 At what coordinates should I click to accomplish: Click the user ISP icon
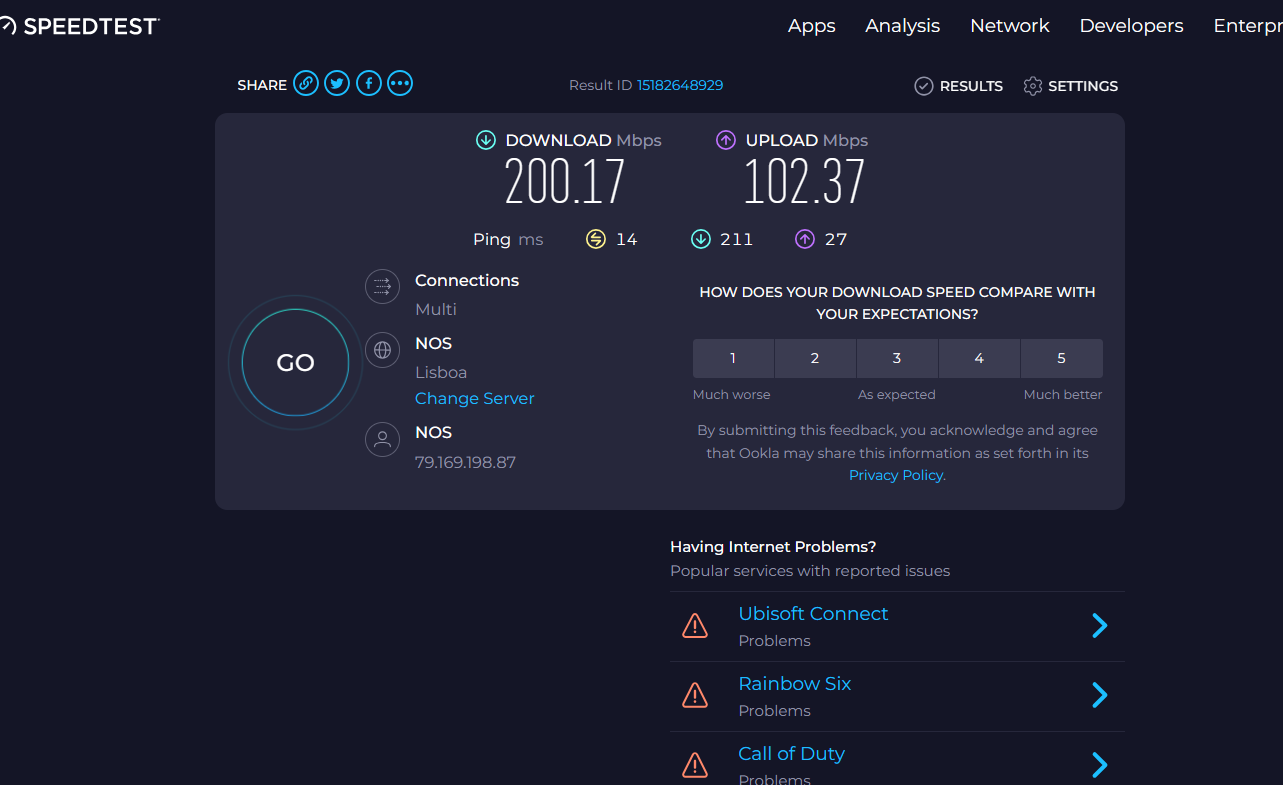click(x=382, y=440)
